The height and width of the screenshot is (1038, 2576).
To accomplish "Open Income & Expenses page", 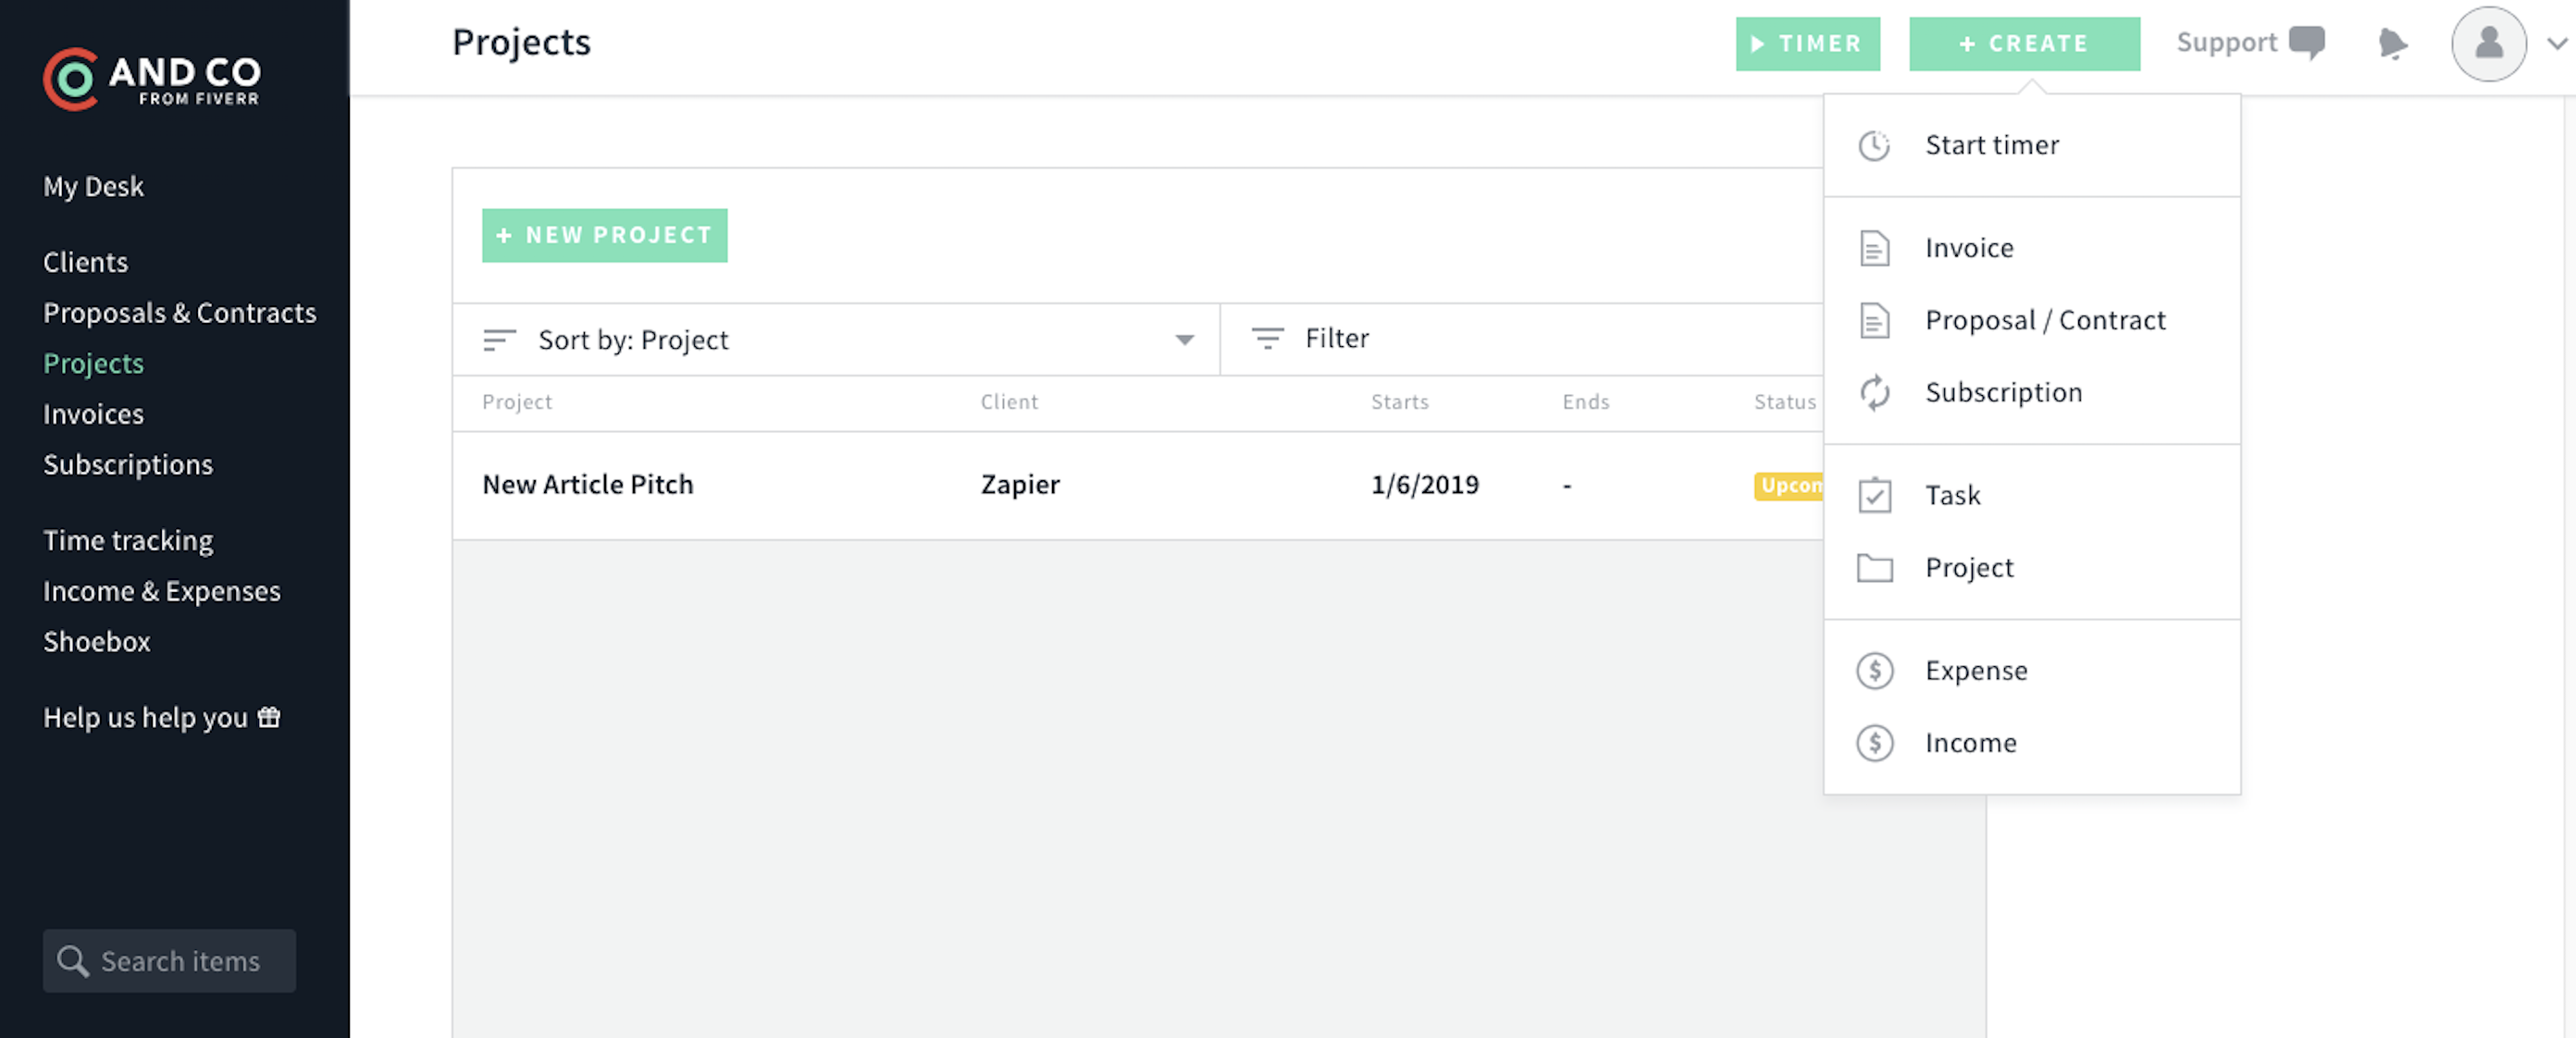I will point(161,592).
